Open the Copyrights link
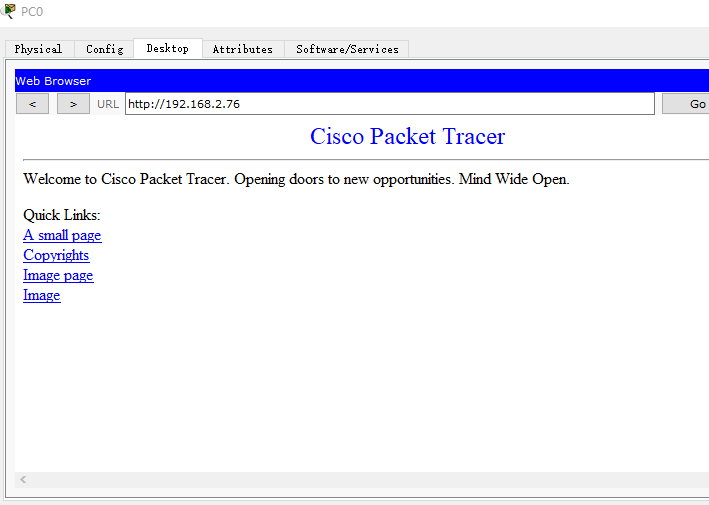 click(x=56, y=255)
